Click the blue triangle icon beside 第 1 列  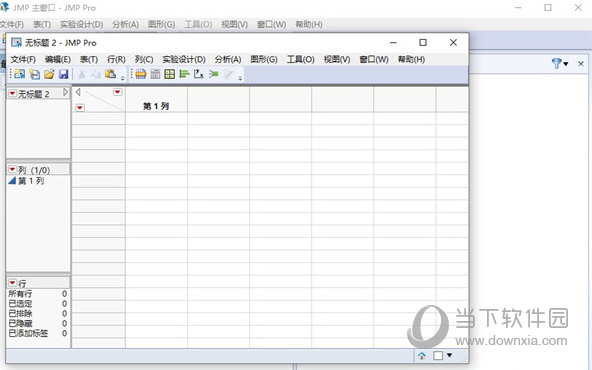click(x=12, y=180)
